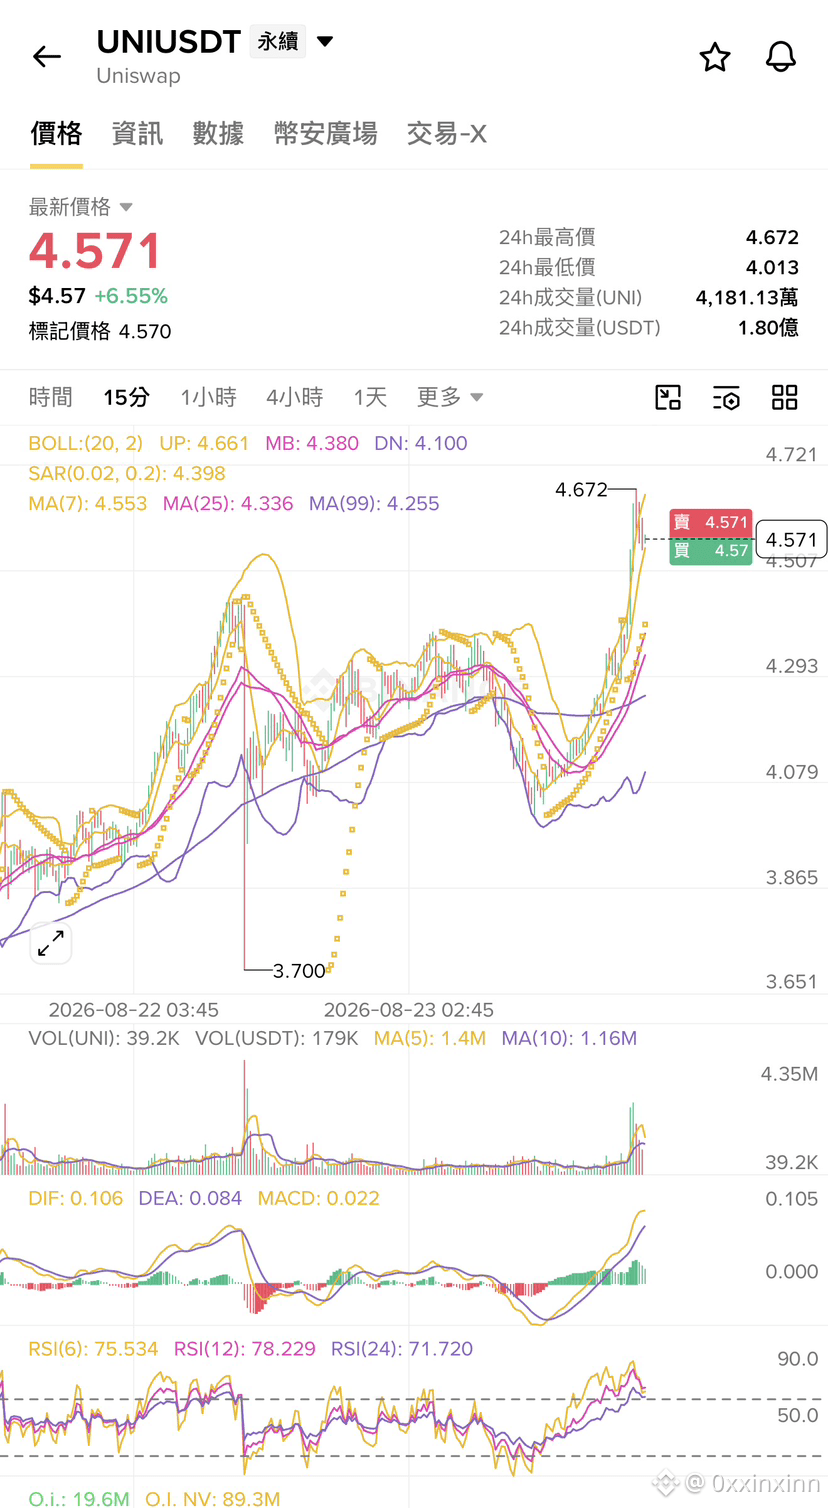Screen dimensions: 828x1508
Task: Tap the RSI(24): 71.720 label
Action: tap(402, 1348)
